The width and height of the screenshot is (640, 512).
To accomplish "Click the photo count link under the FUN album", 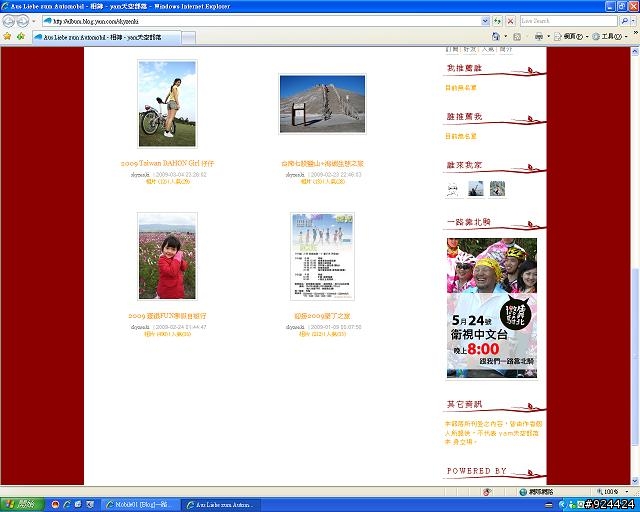I will 167,334.
